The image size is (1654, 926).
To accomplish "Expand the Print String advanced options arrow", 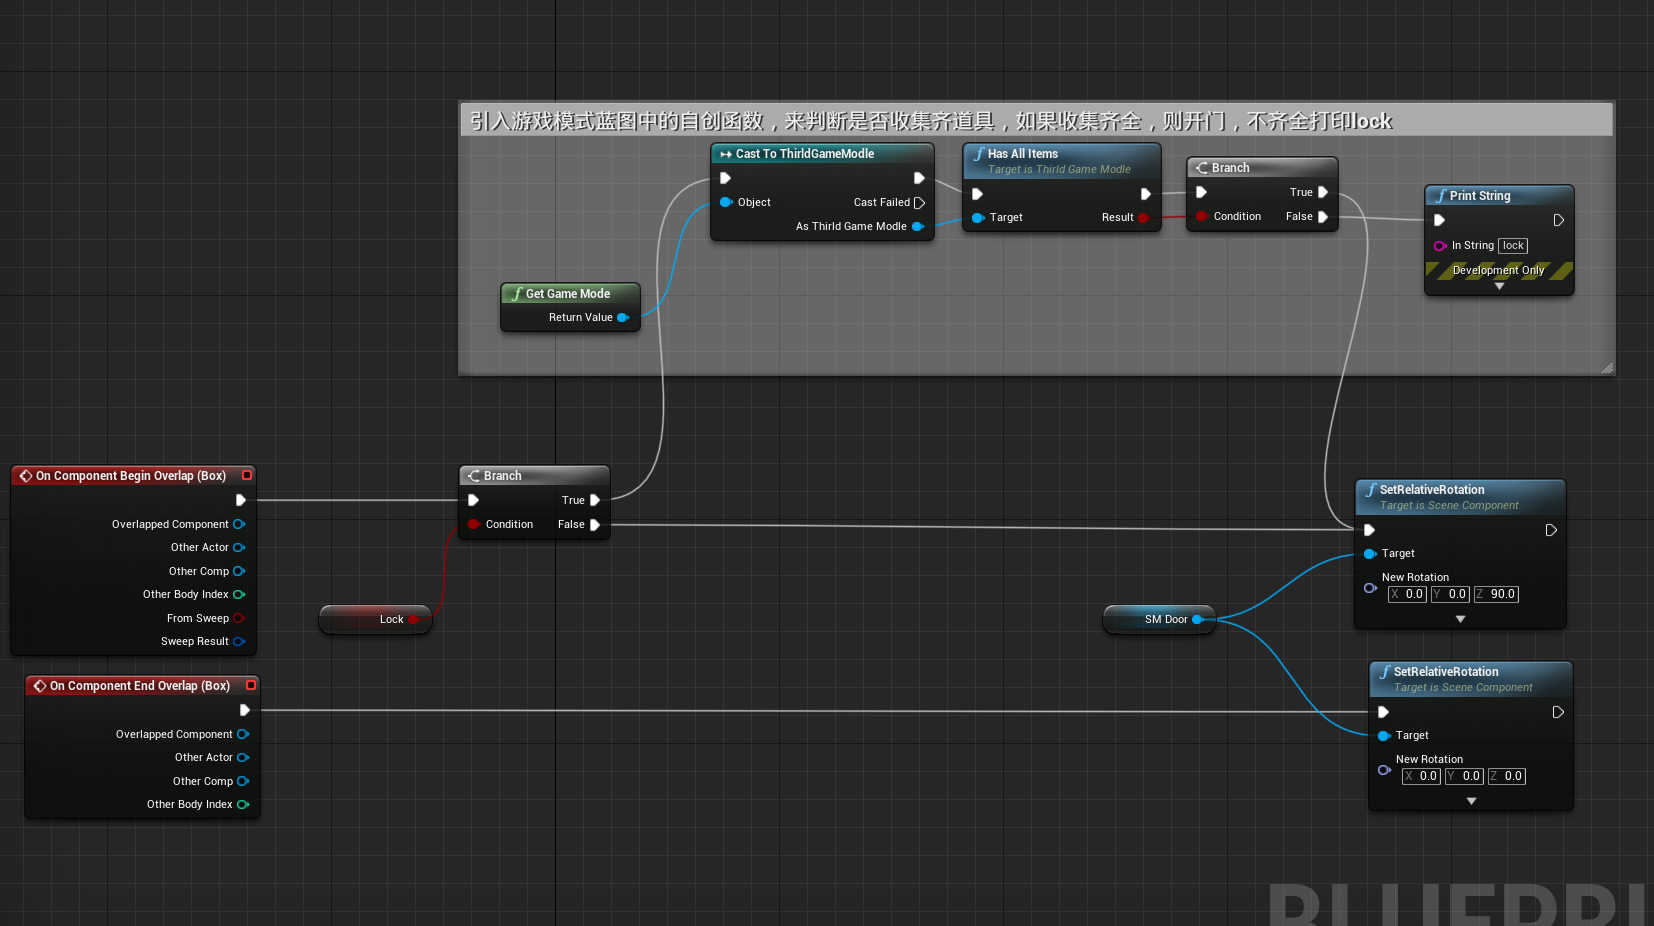I will pyautogui.click(x=1499, y=287).
